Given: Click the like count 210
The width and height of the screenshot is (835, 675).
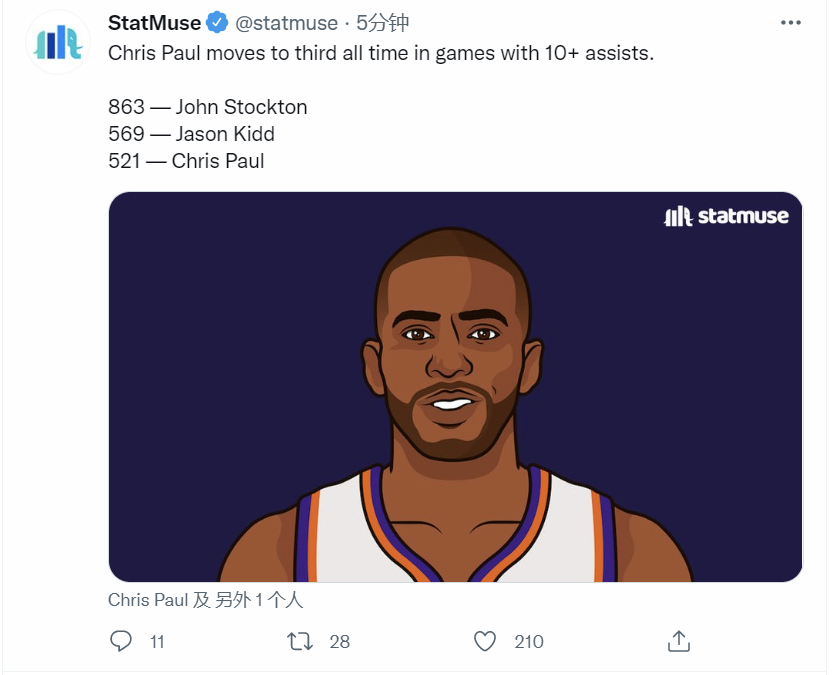Looking at the screenshot, I should click(529, 642).
